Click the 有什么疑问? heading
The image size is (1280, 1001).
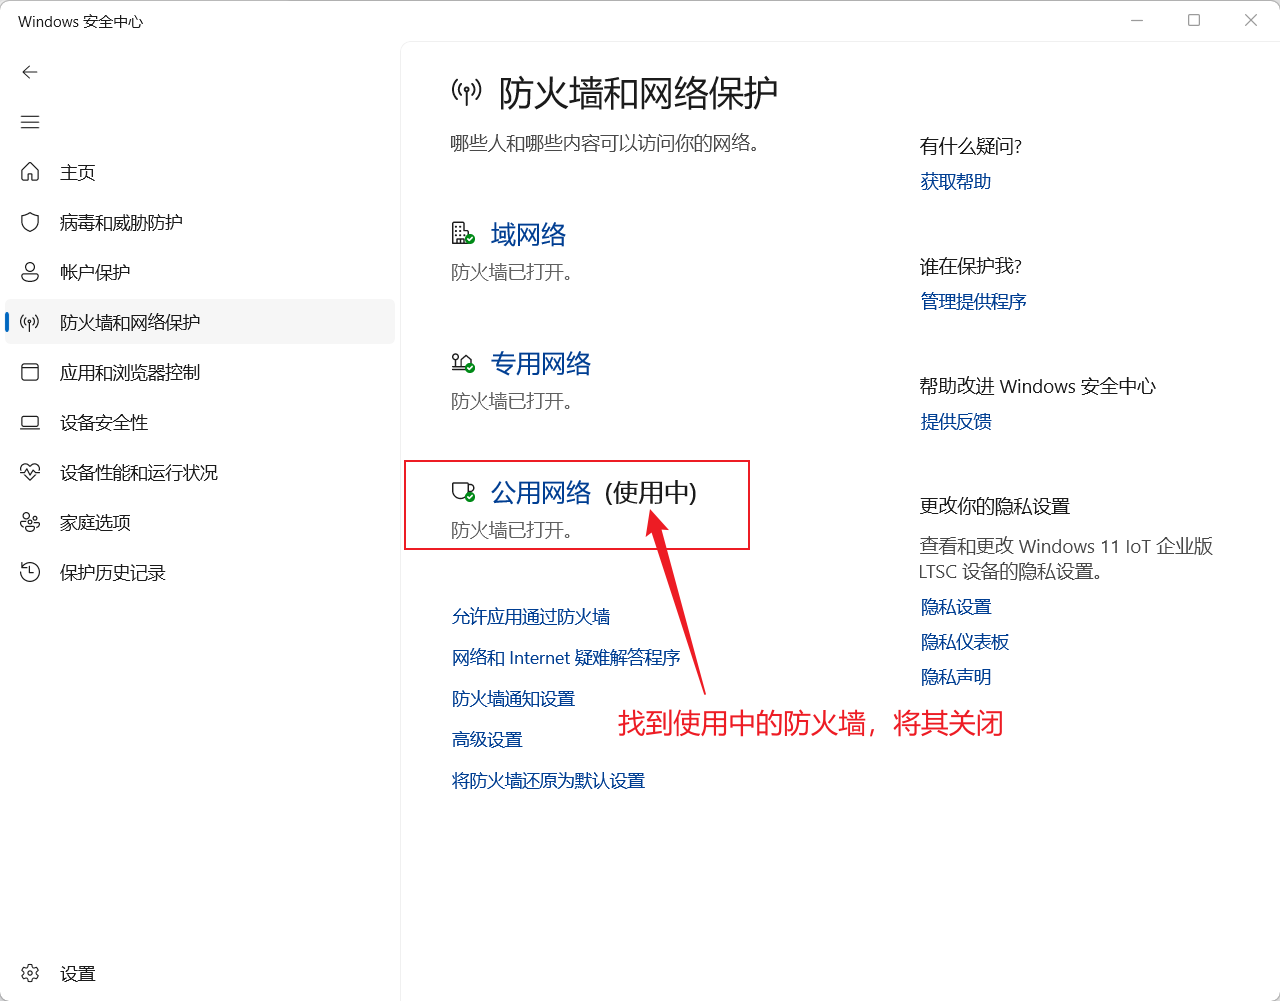[971, 146]
